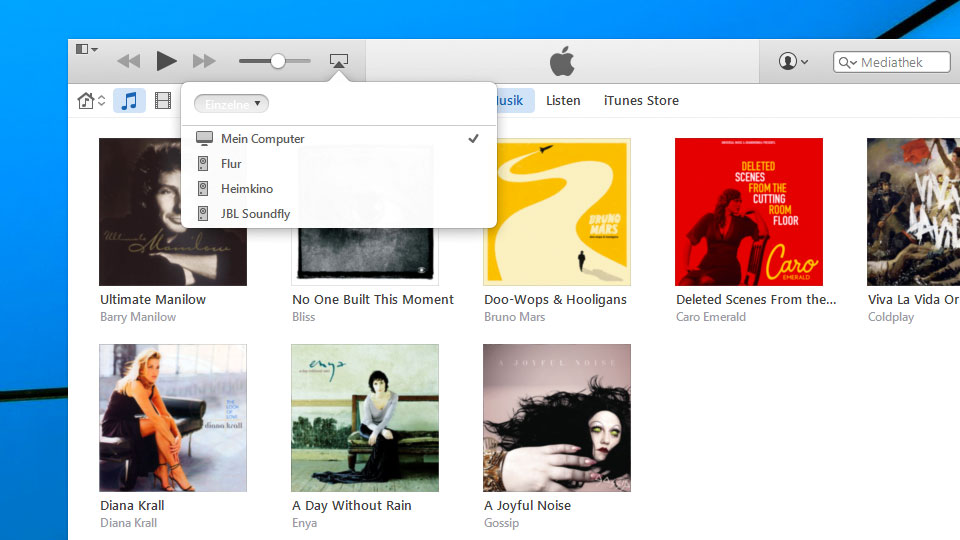Viewport: 960px width, 540px height.
Task: Skip back with the rewind icon
Action: click(x=129, y=61)
